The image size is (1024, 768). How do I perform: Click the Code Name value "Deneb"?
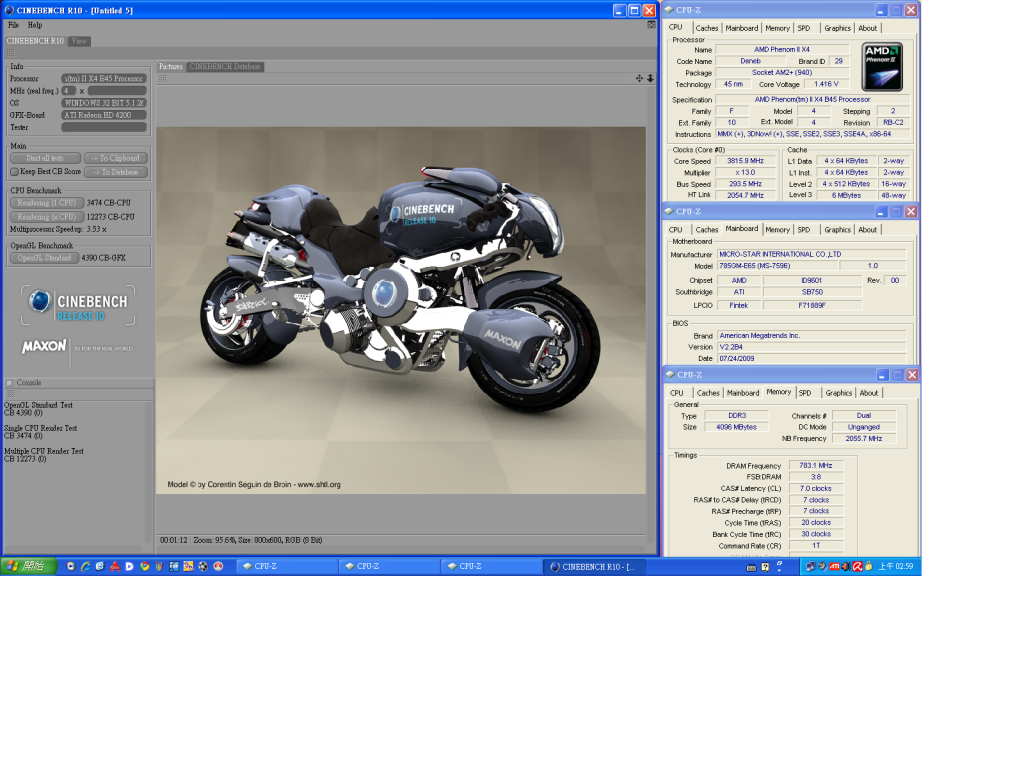[750, 61]
